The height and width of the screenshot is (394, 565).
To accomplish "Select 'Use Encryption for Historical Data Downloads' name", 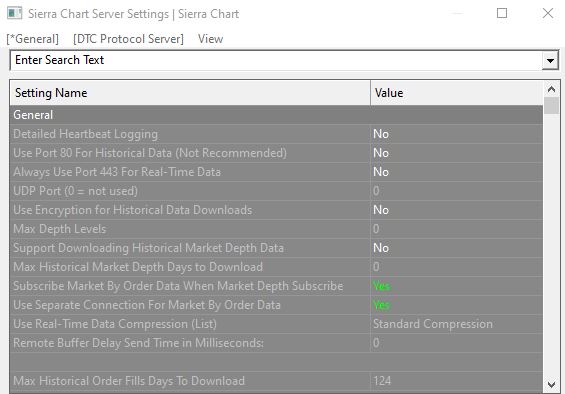I will point(133,210).
